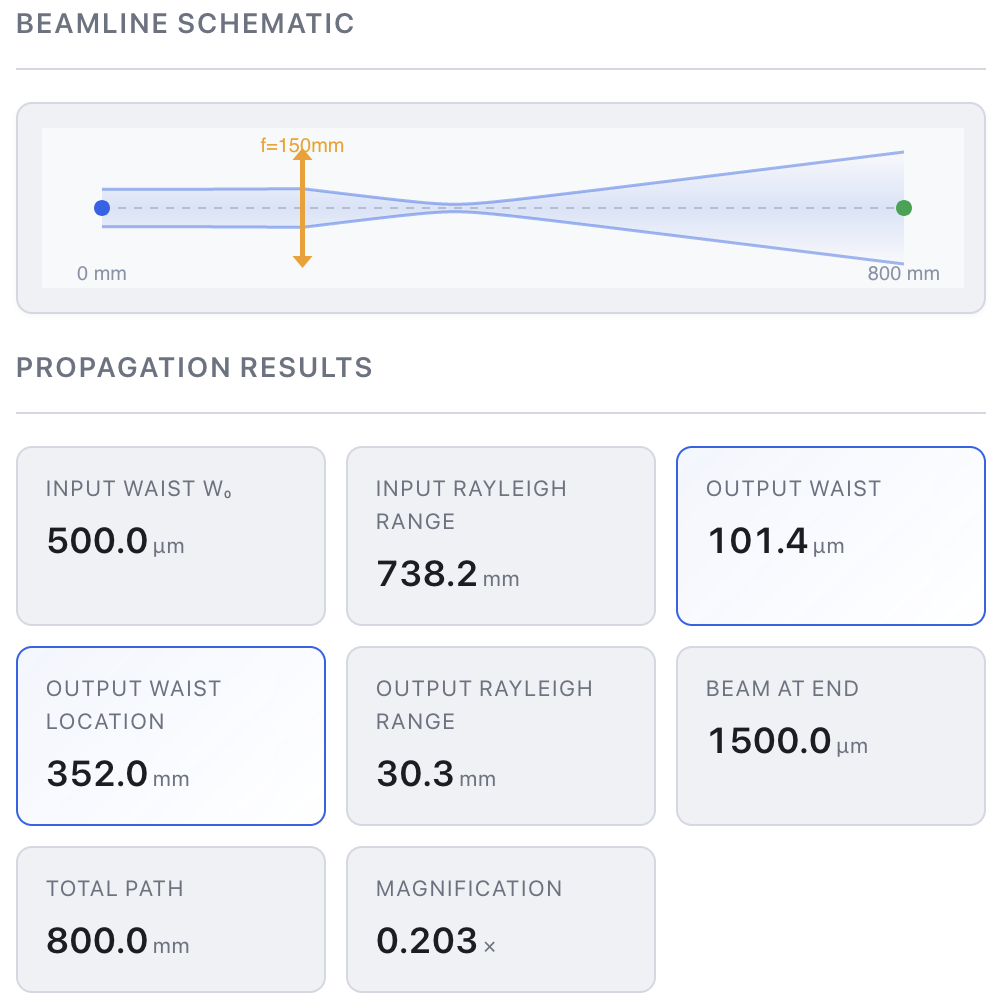The height and width of the screenshot is (1004, 1004).
Task: Select the Magnification result card
Action: (x=501, y=919)
